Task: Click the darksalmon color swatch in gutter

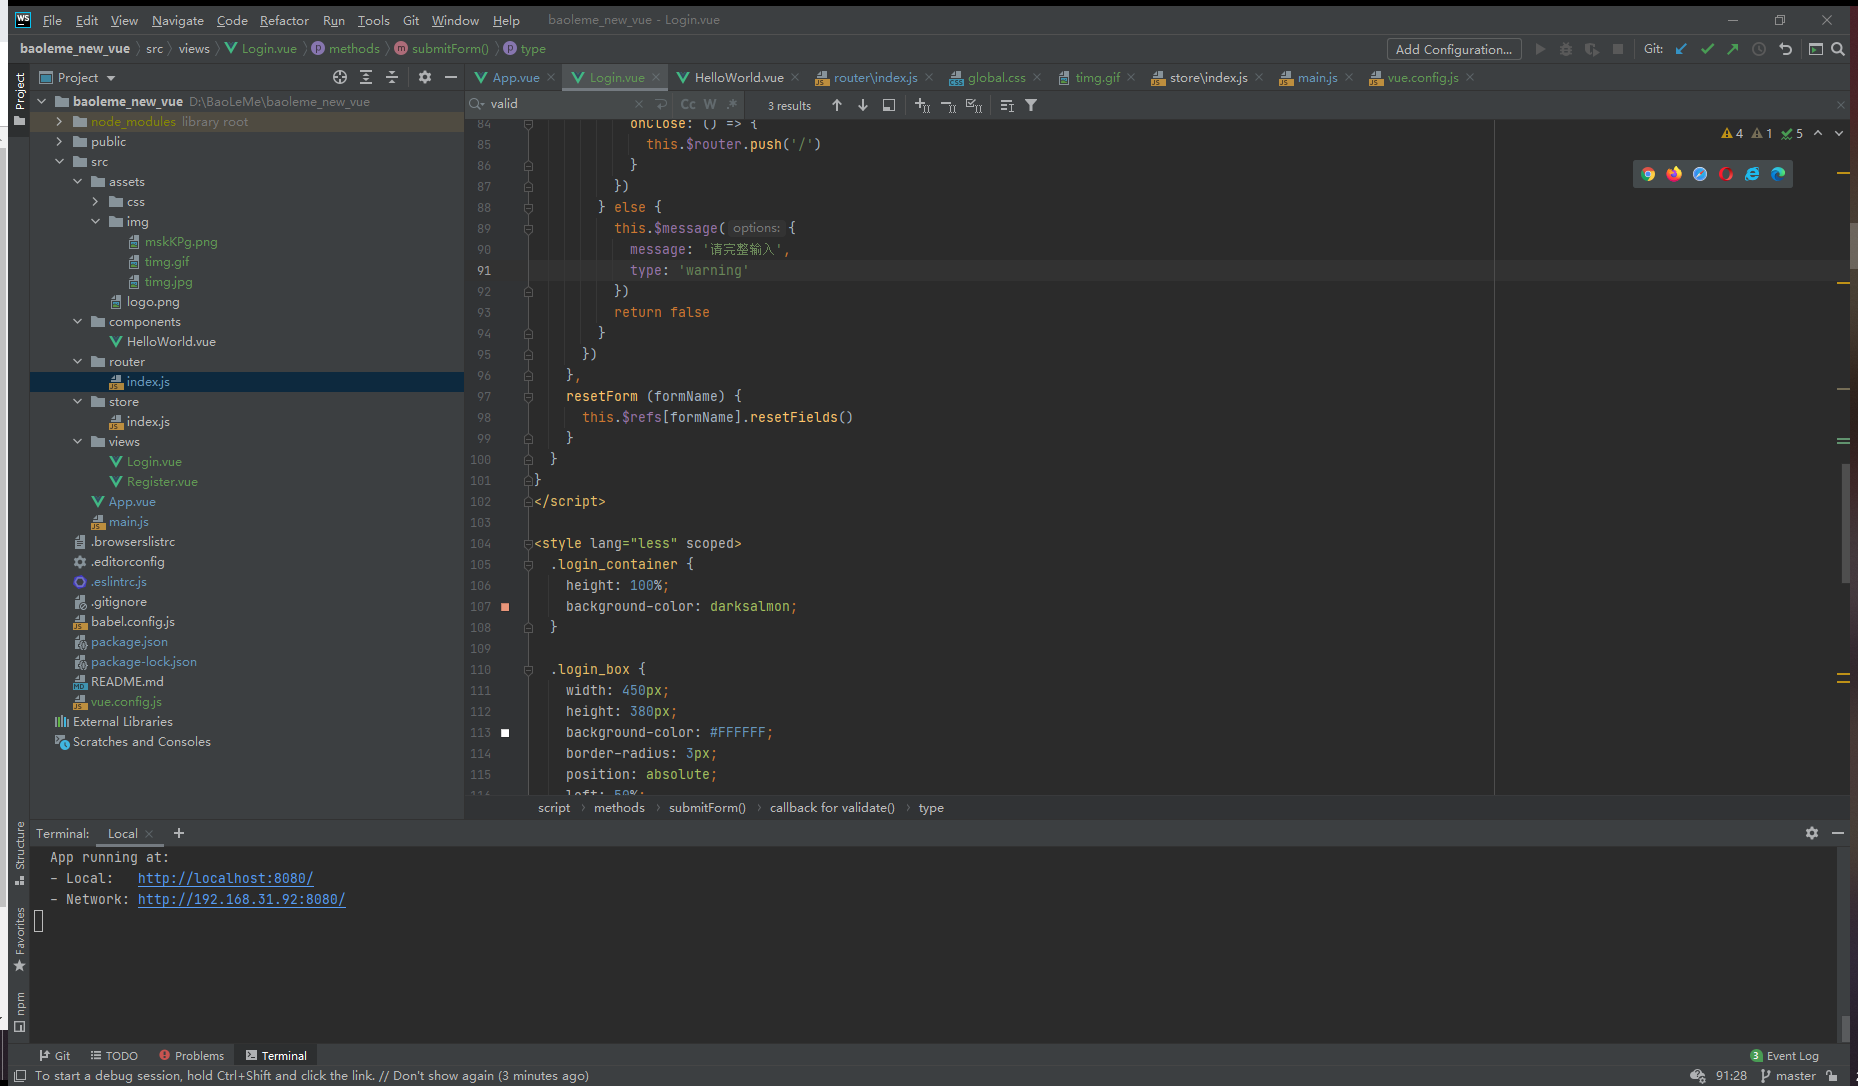Action: point(505,607)
